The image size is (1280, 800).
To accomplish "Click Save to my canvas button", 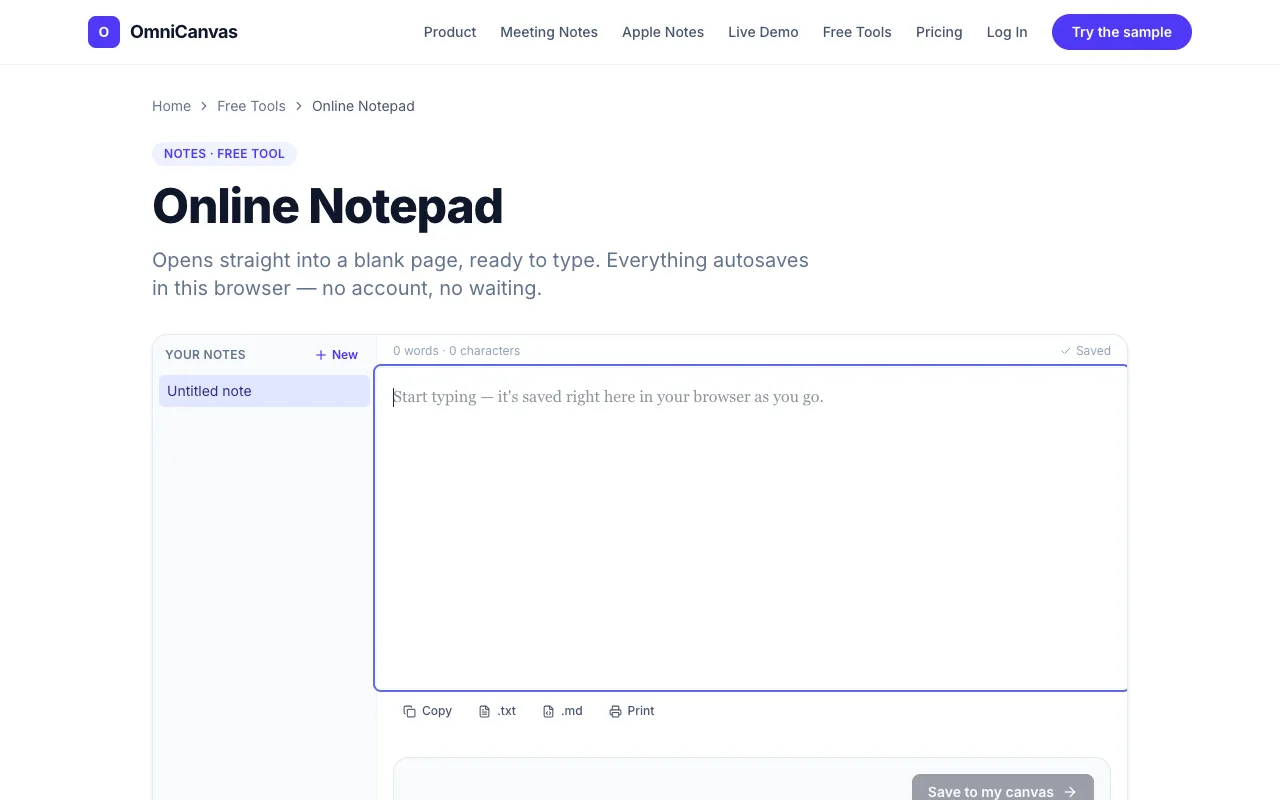I will pyautogui.click(x=1003, y=788).
